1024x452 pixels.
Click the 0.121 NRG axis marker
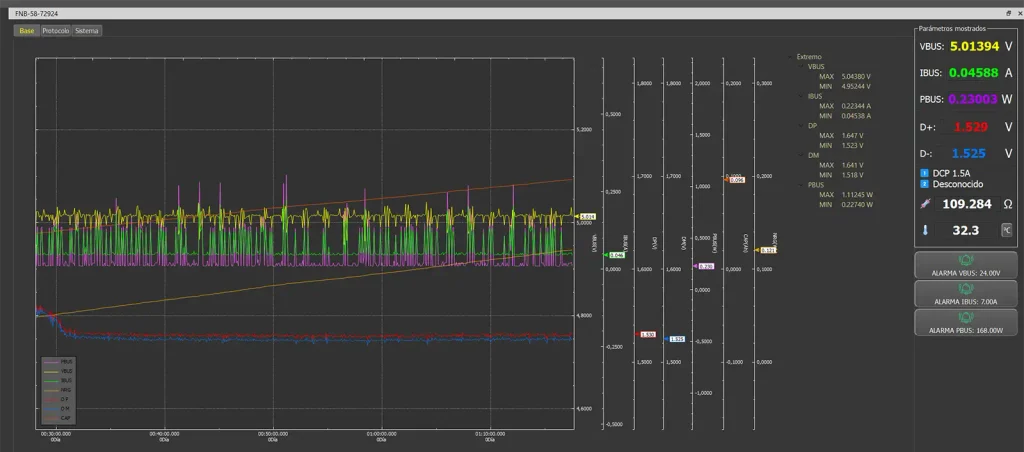[x=766, y=250]
